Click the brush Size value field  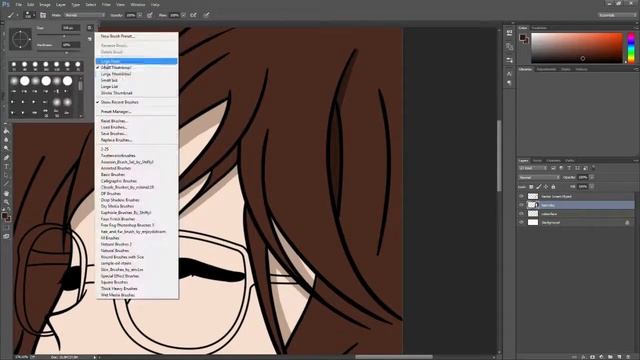click(71, 28)
